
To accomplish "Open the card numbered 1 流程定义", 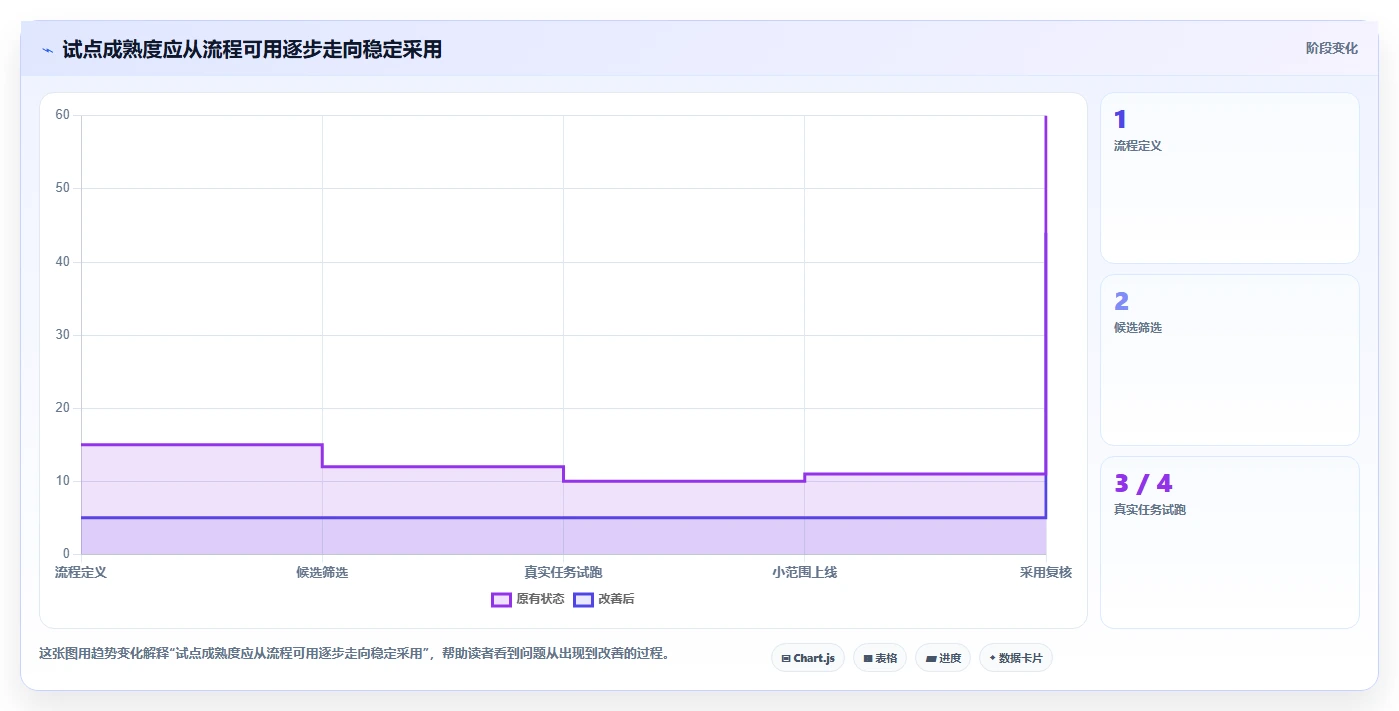I will pos(1230,178).
